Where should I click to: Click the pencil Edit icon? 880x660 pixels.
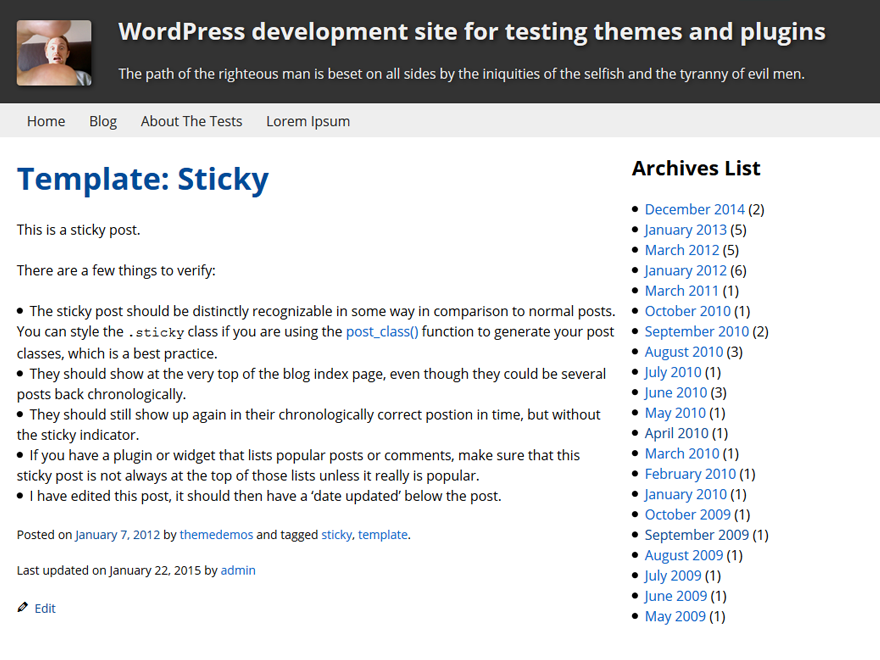tap(23, 608)
